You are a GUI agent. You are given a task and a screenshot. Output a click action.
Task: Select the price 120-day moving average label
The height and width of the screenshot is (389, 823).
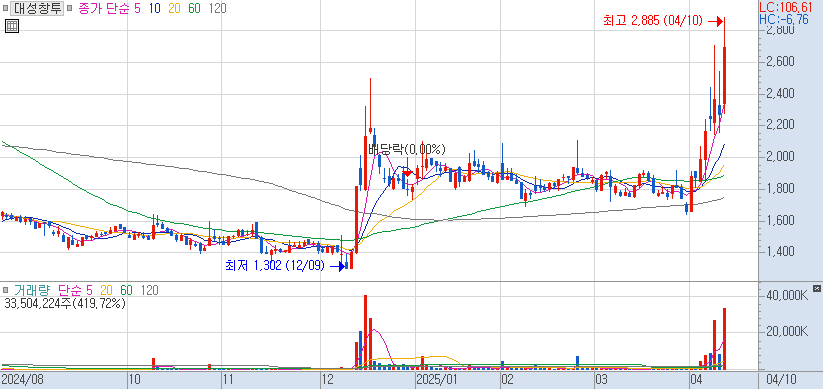(x=217, y=8)
